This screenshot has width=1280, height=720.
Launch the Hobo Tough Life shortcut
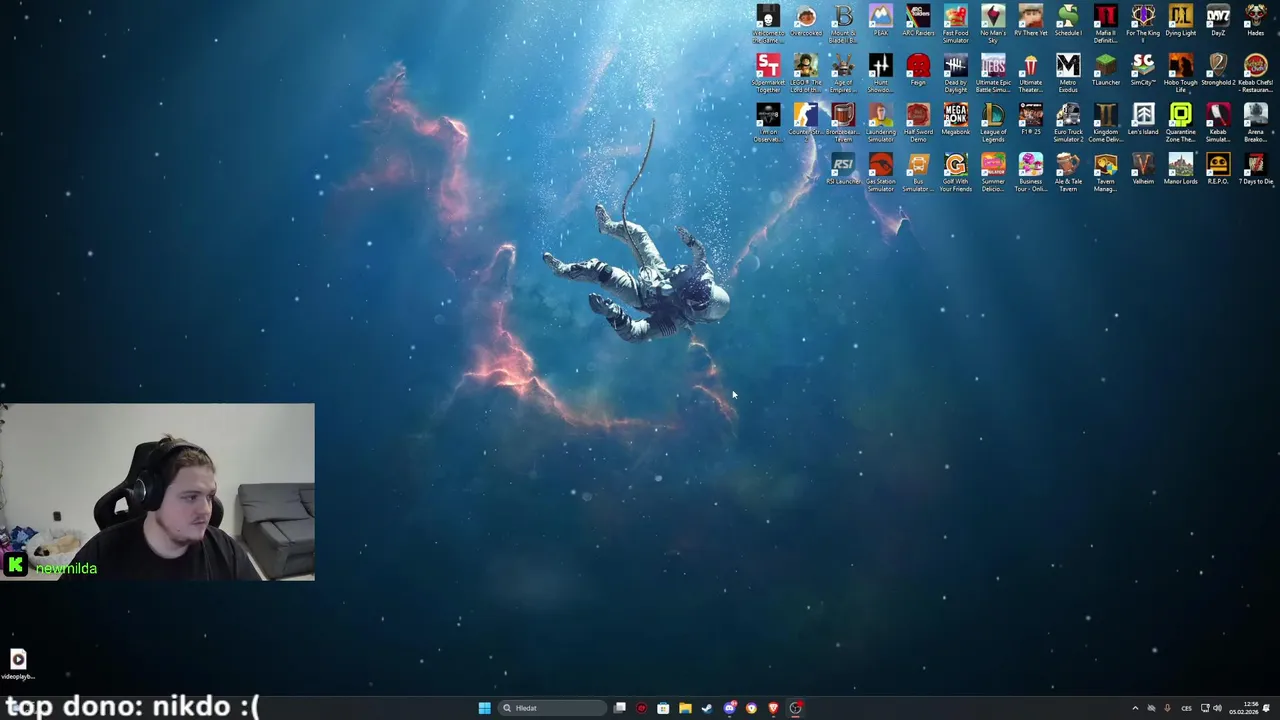click(1180, 72)
